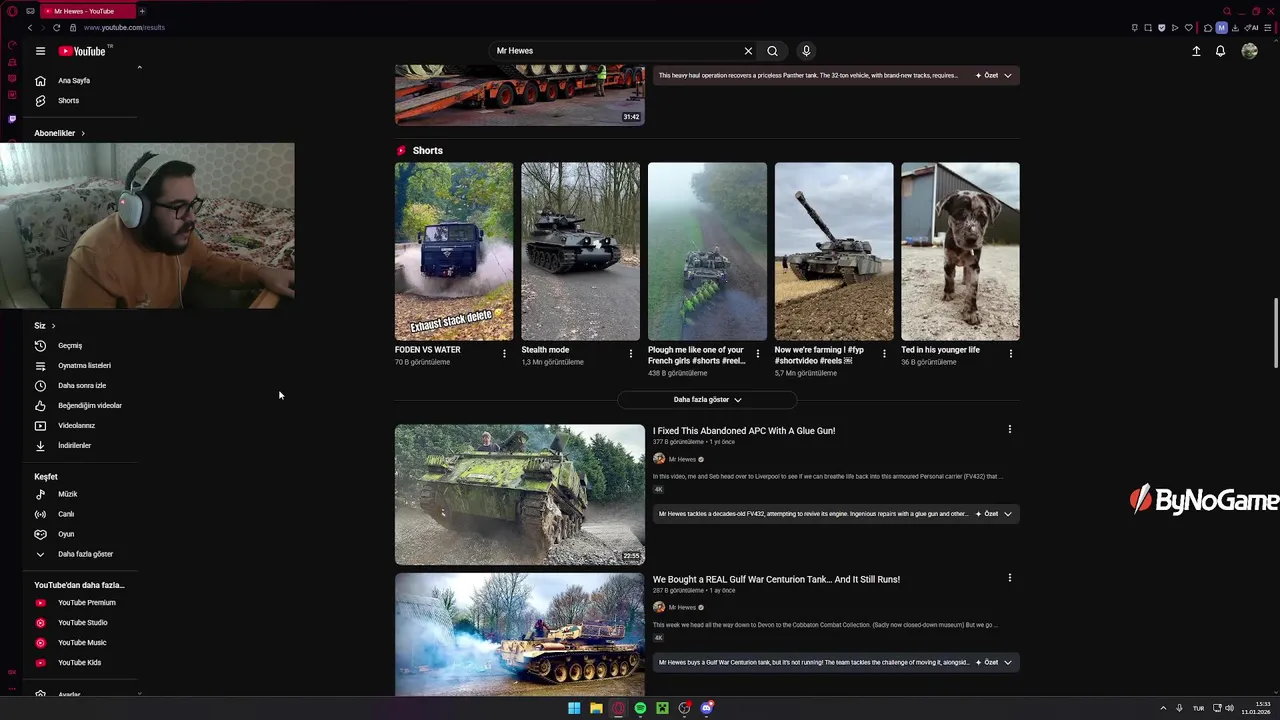This screenshot has width=1280, height=720.
Task: Open Mr Hewes channel under Glue Gun video
Action: 682,459
